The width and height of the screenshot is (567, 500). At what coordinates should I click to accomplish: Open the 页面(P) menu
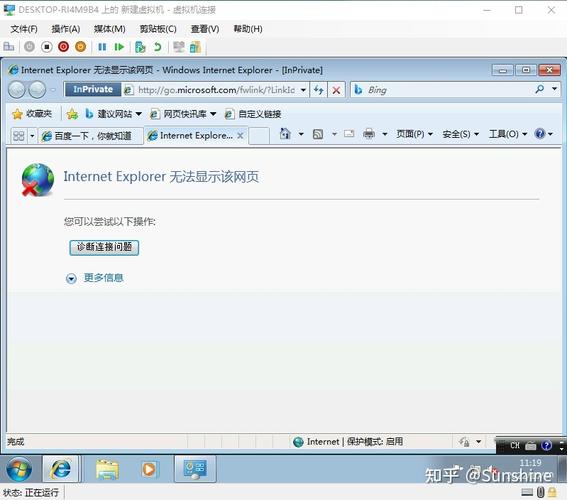[414, 134]
